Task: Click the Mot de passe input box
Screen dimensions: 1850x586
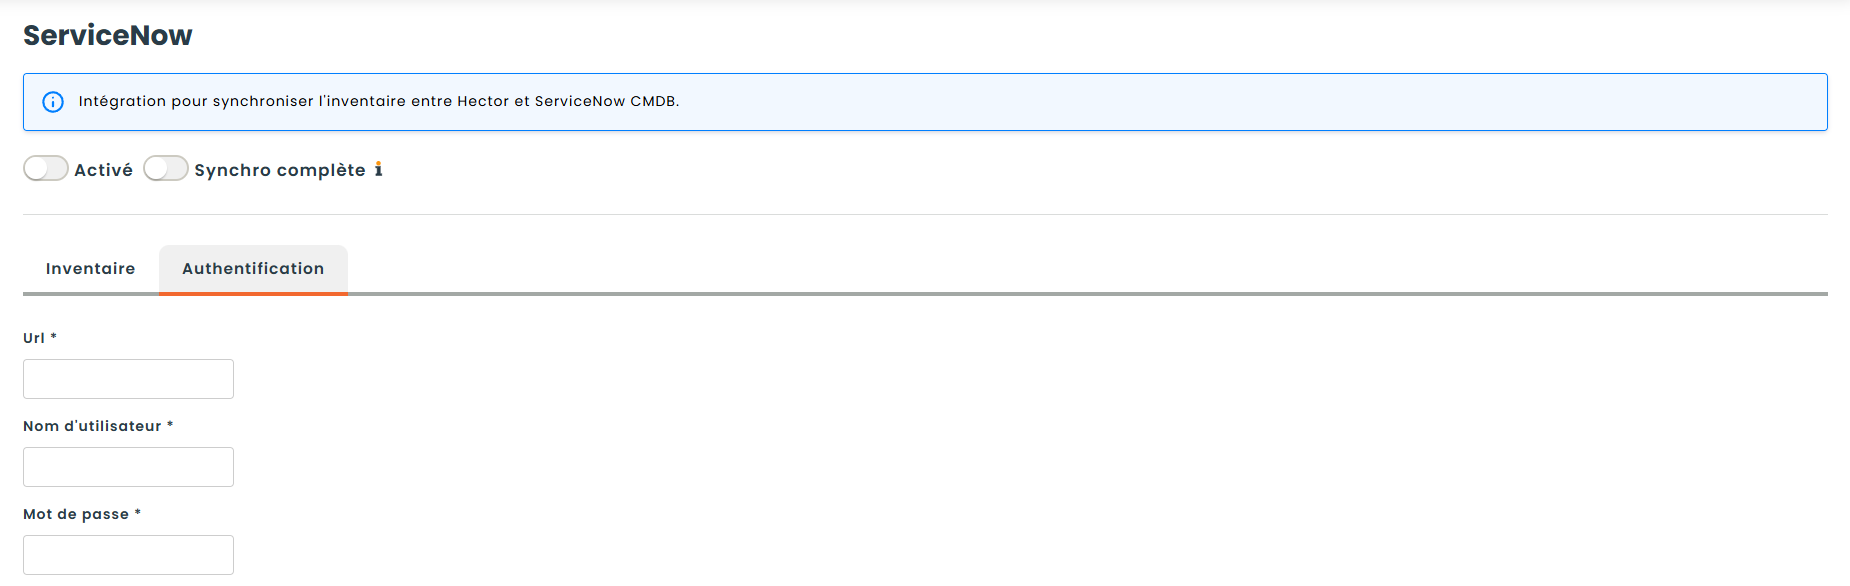Action: click(128, 555)
